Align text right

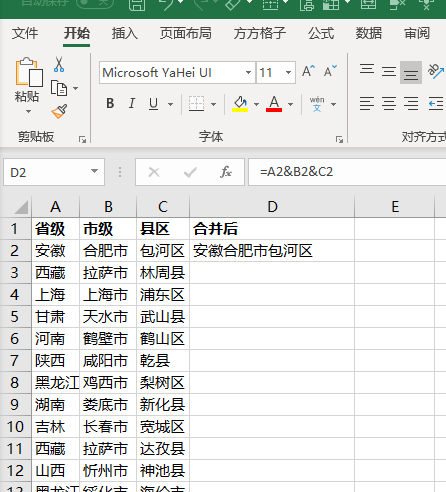(x=411, y=104)
